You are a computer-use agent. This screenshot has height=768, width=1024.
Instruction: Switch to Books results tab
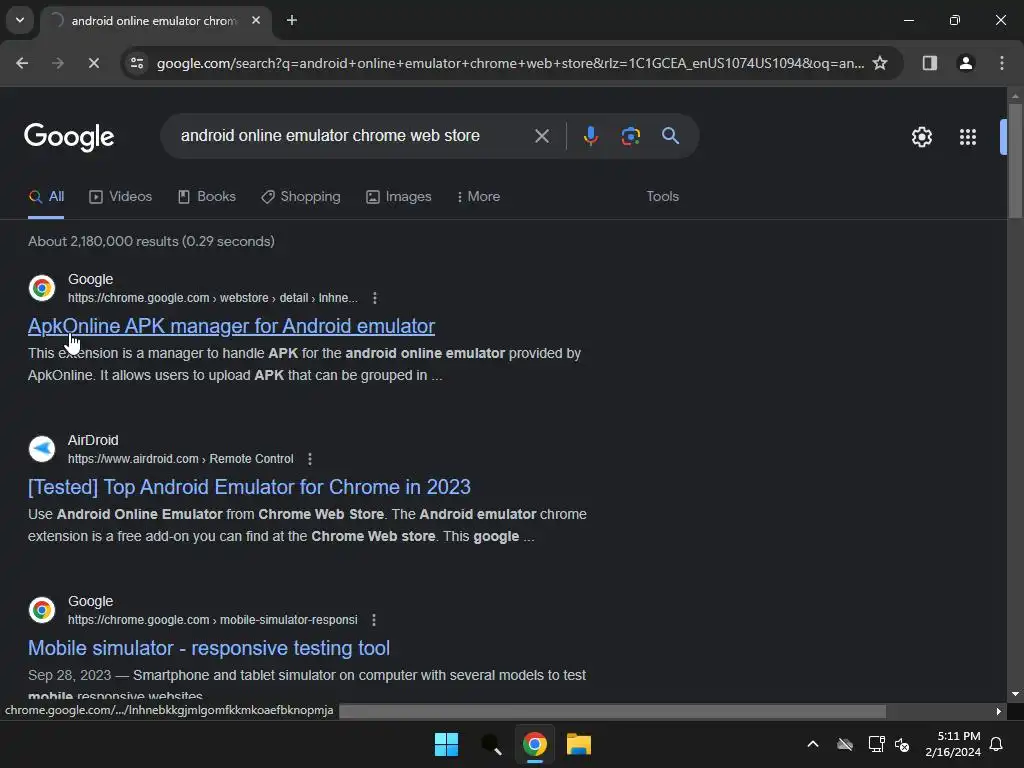click(207, 197)
